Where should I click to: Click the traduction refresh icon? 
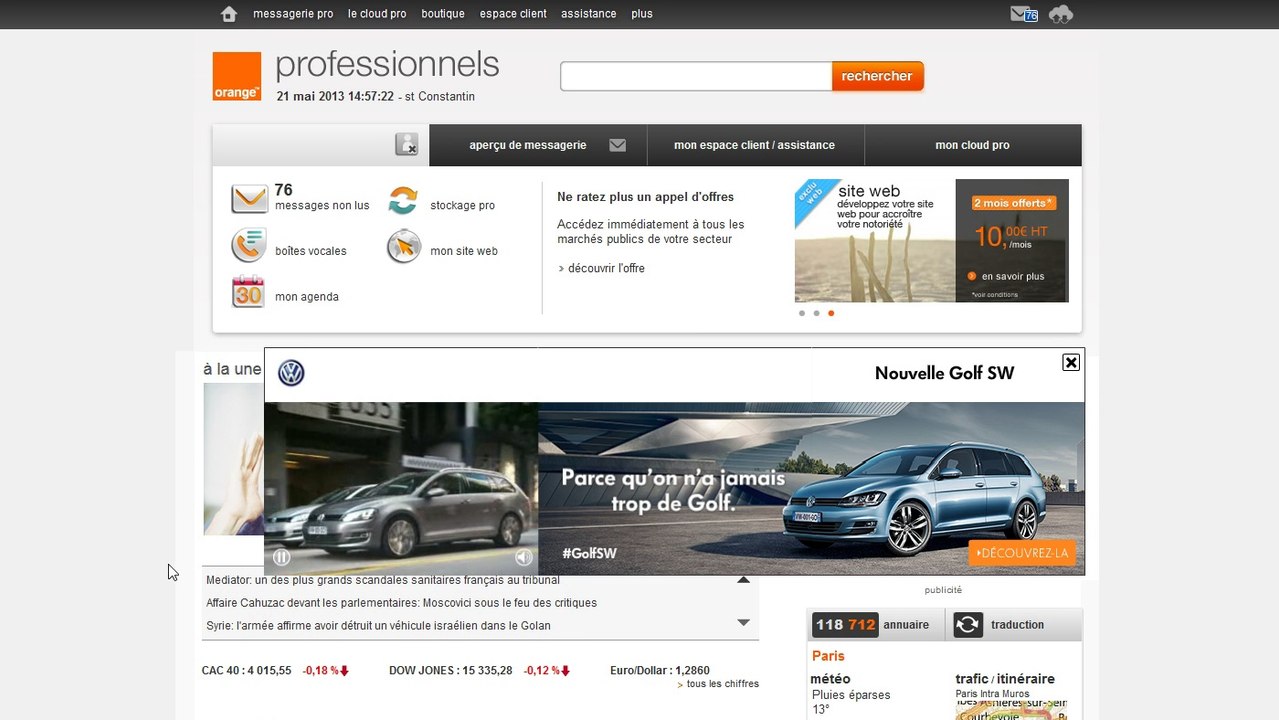tap(968, 625)
